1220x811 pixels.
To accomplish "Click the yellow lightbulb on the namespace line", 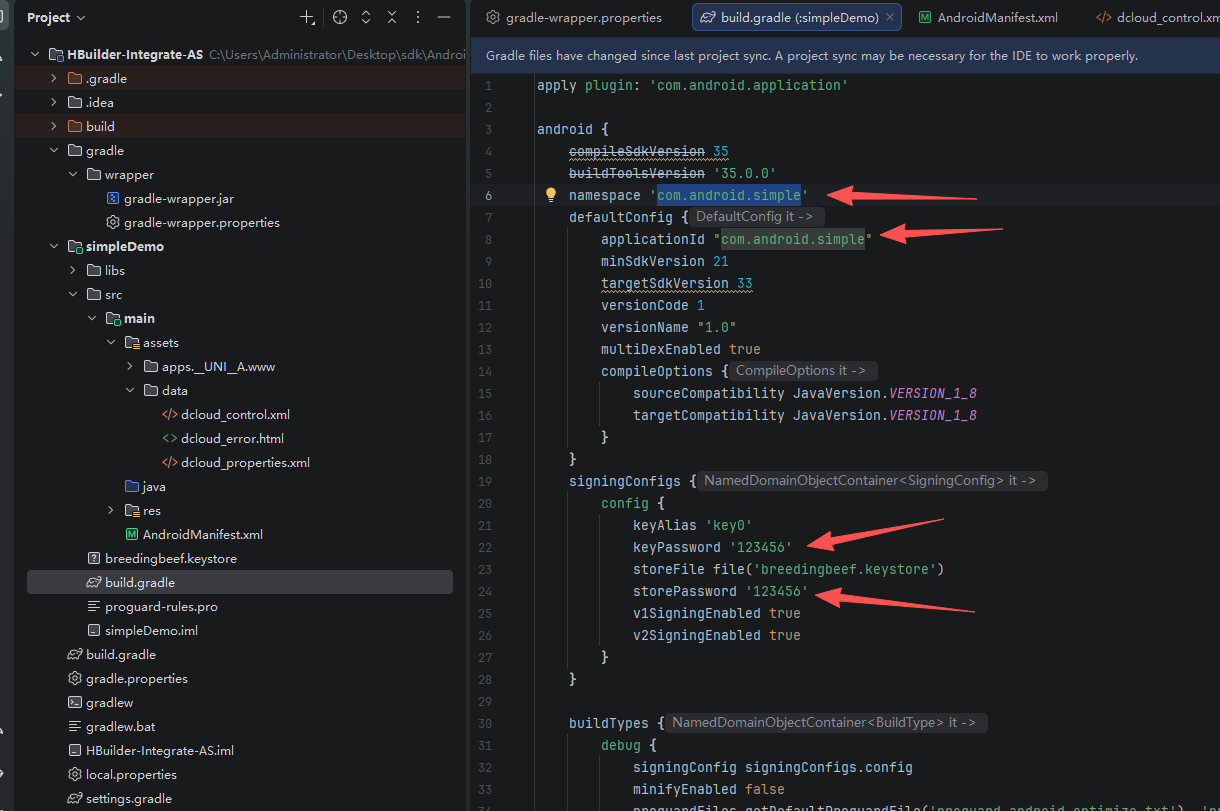I will tap(550, 195).
